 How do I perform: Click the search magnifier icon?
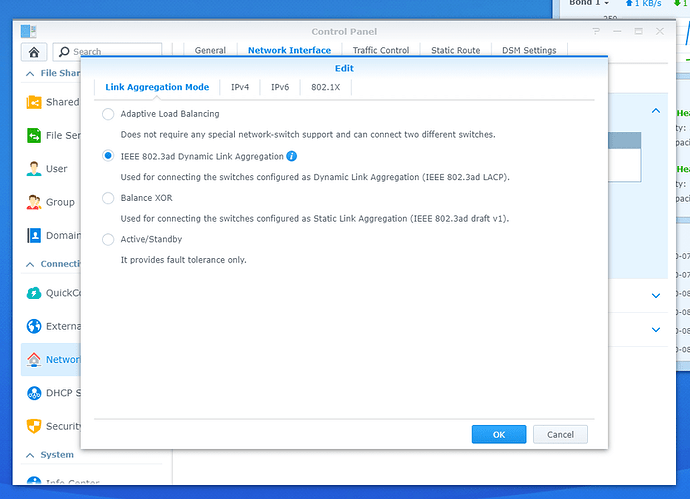coord(64,51)
